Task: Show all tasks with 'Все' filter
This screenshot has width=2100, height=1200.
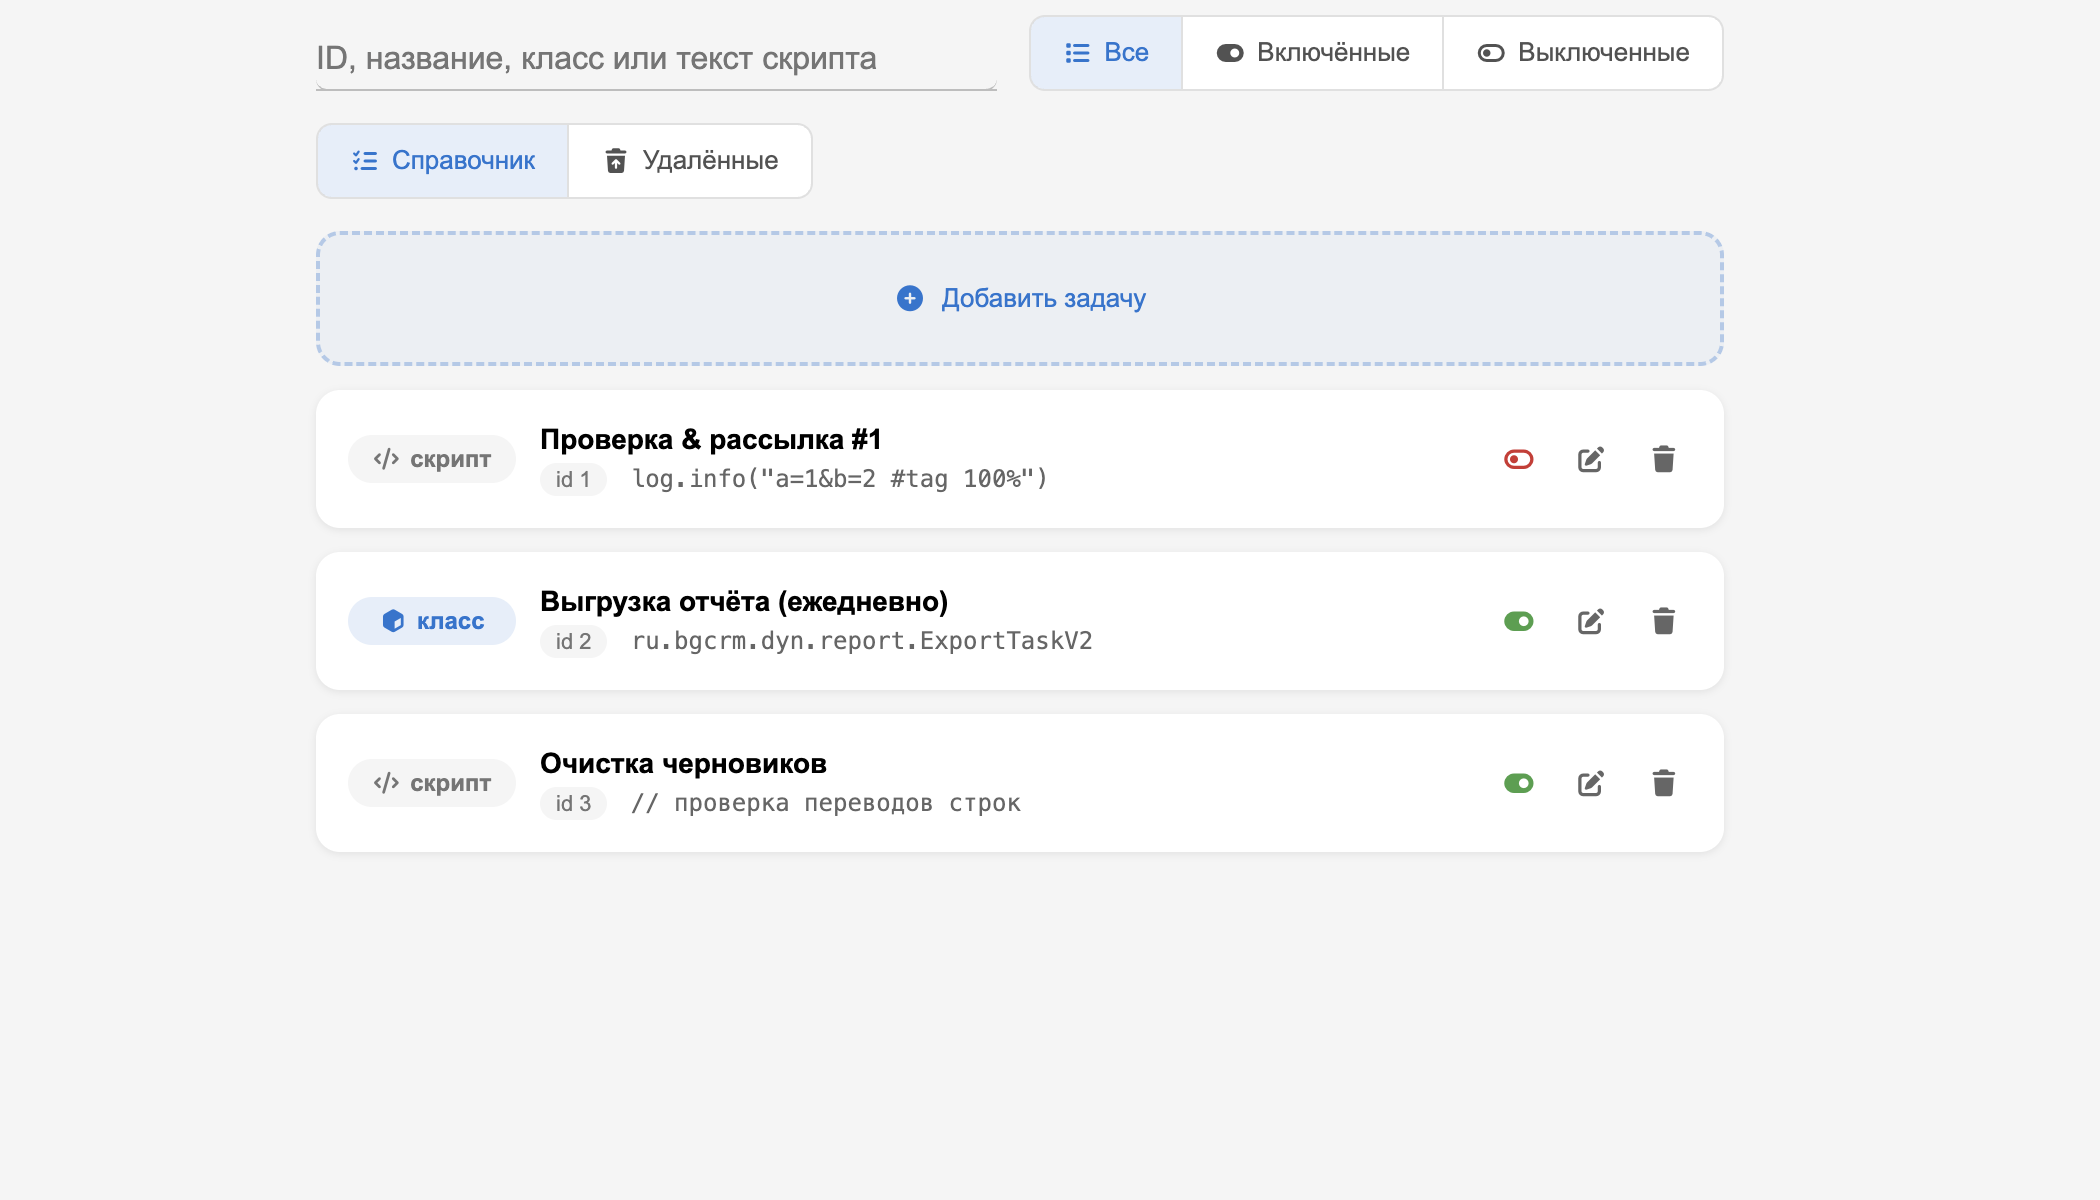Action: tap(1106, 53)
